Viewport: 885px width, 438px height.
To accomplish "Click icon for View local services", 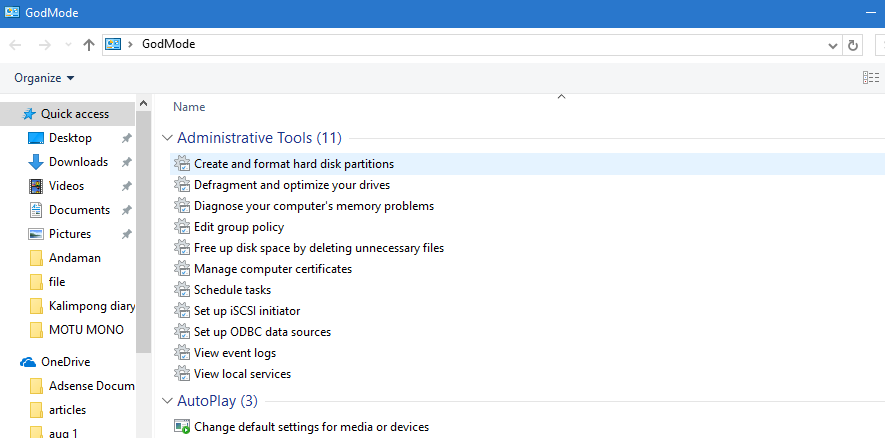I will click(x=182, y=374).
